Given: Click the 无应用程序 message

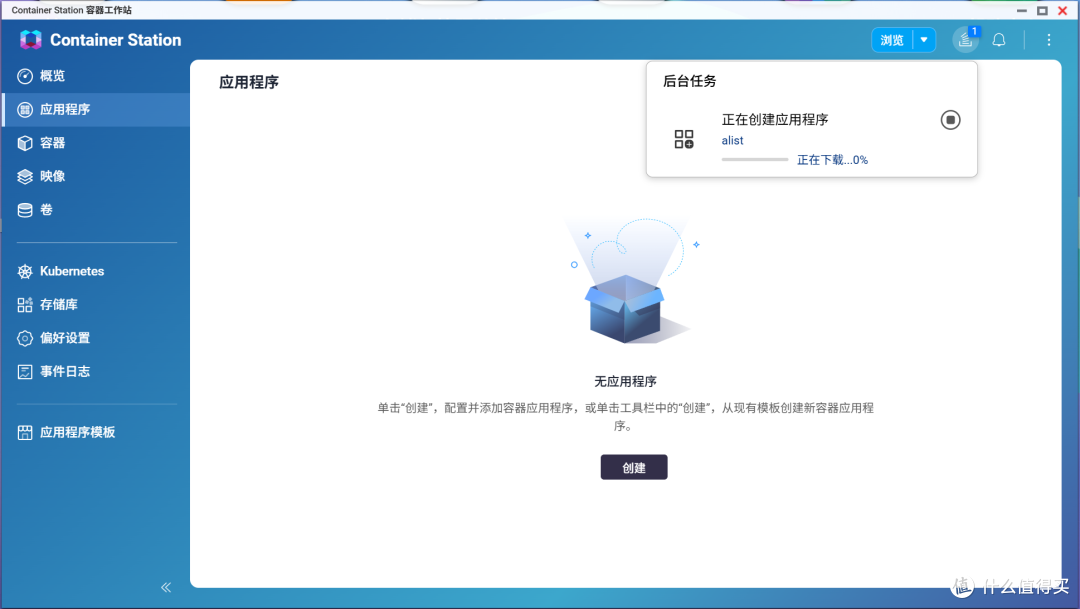Looking at the screenshot, I should [x=625, y=382].
